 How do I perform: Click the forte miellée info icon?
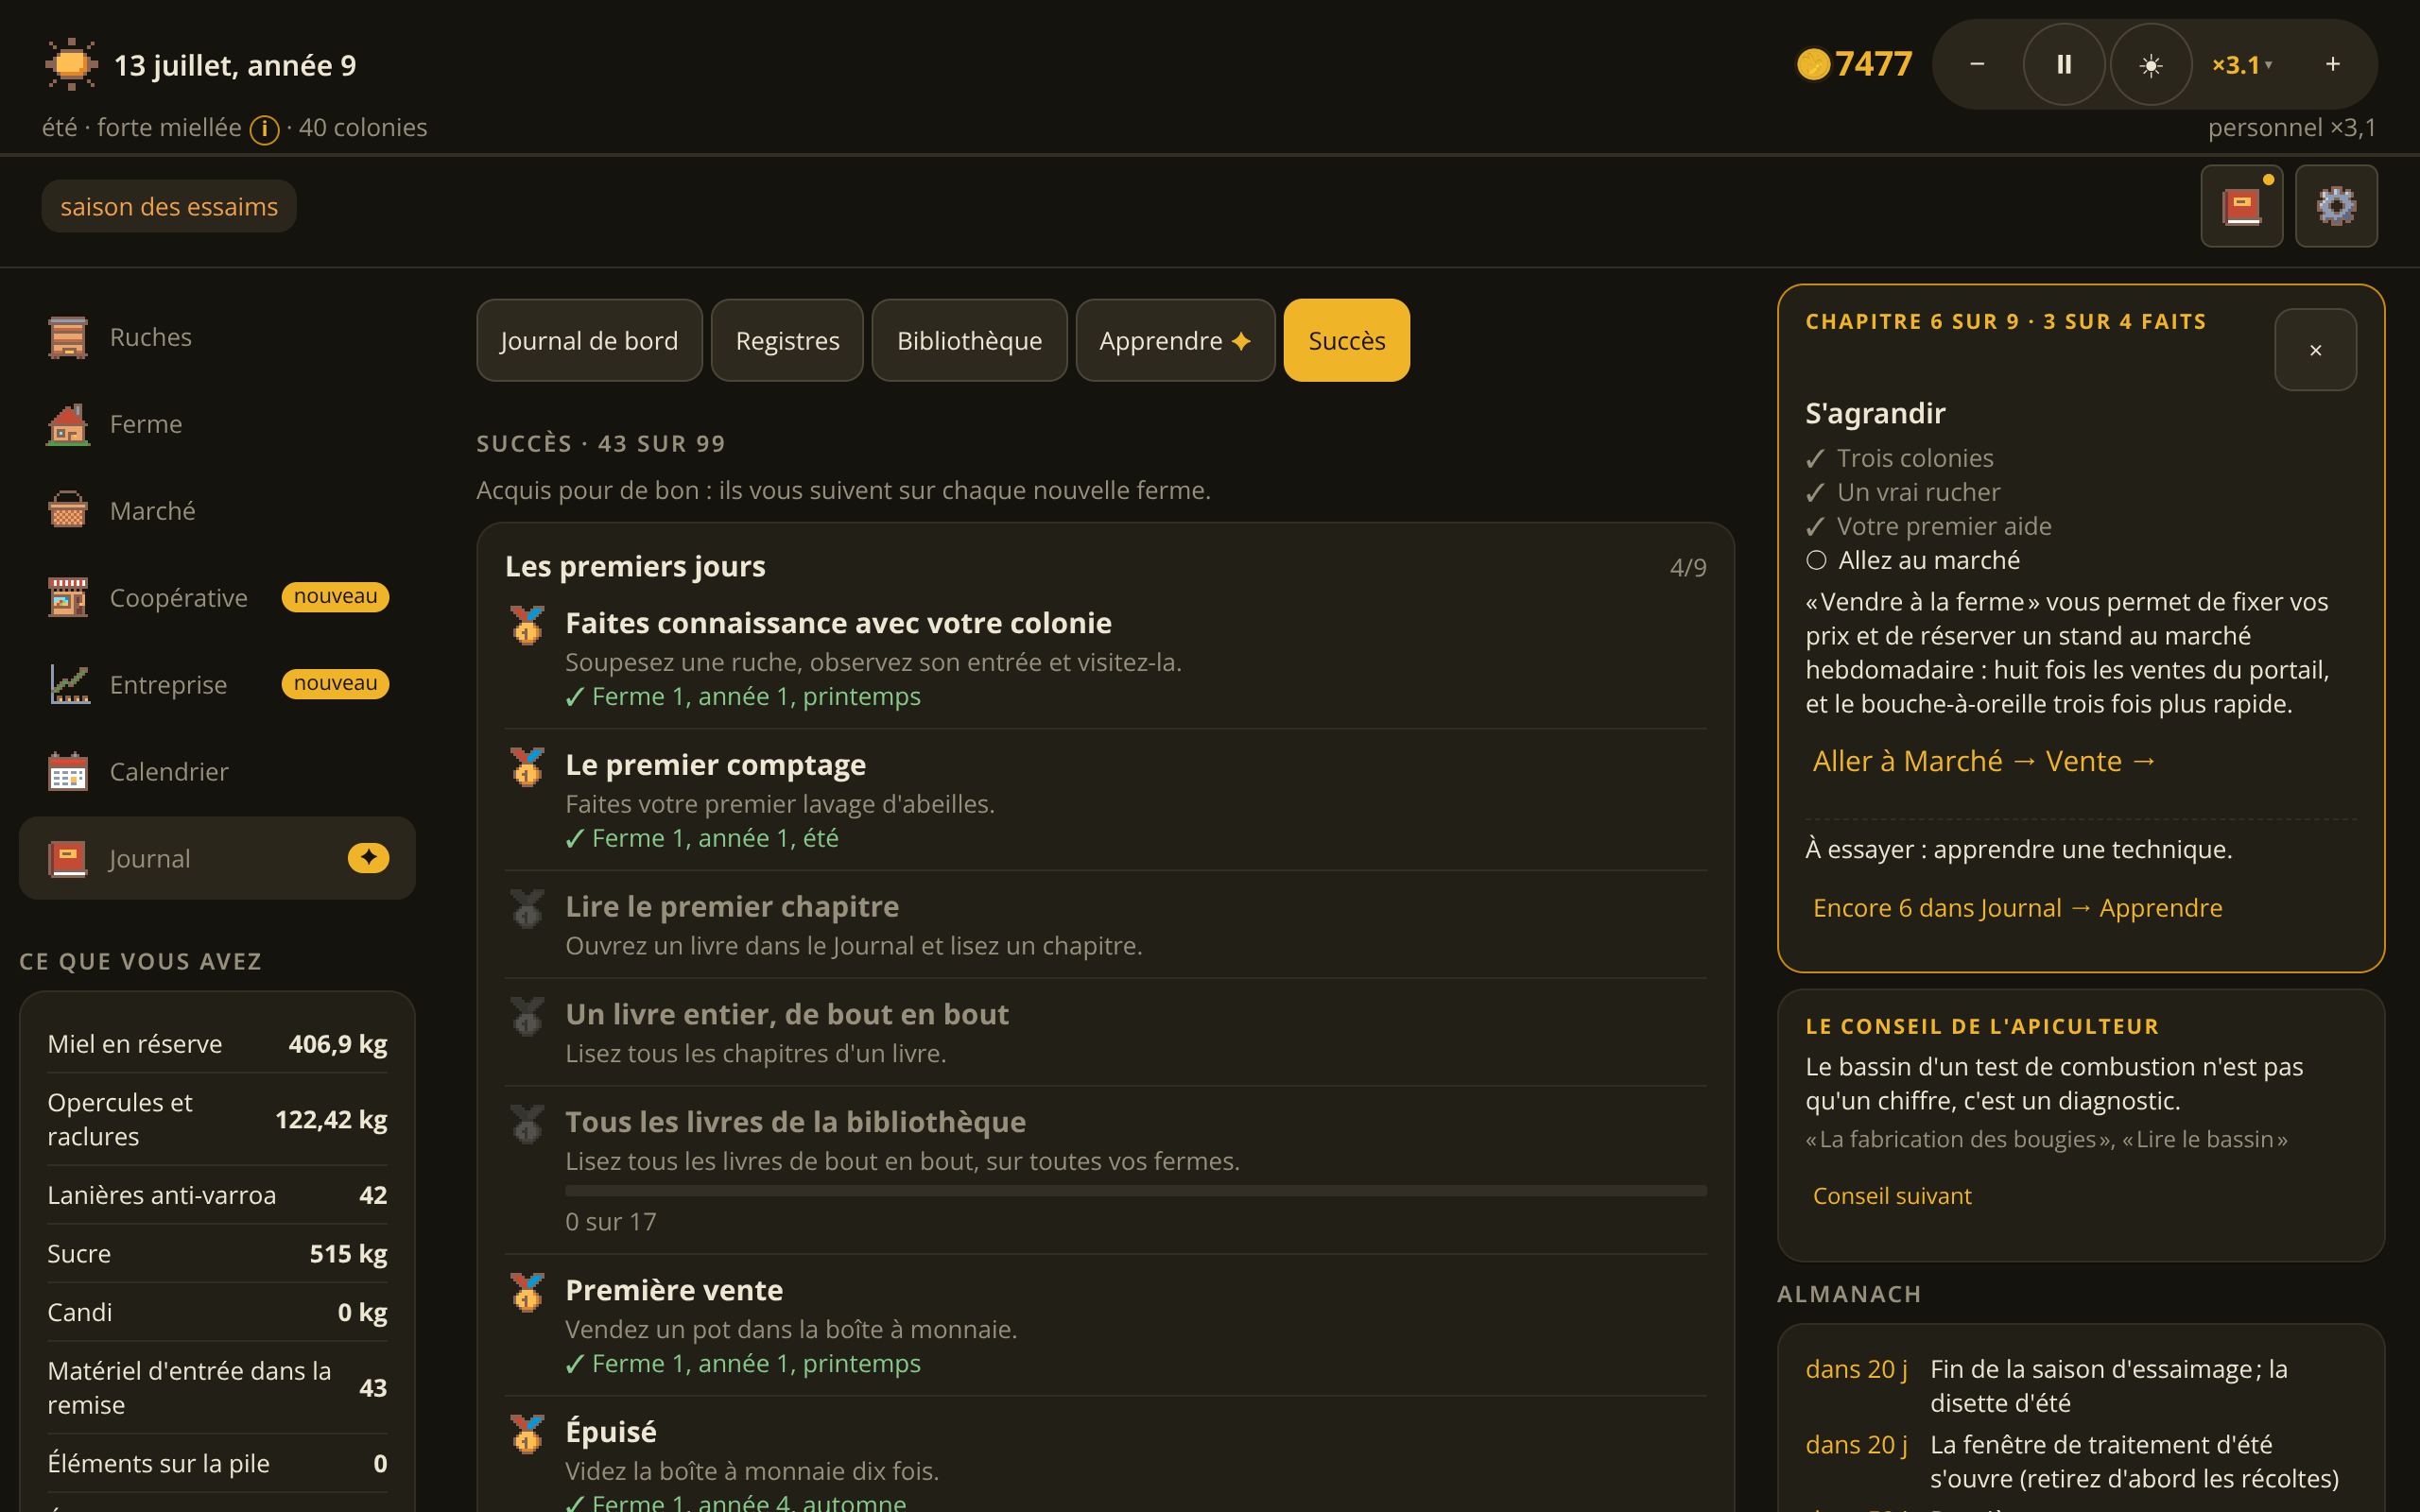[x=264, y=129]
